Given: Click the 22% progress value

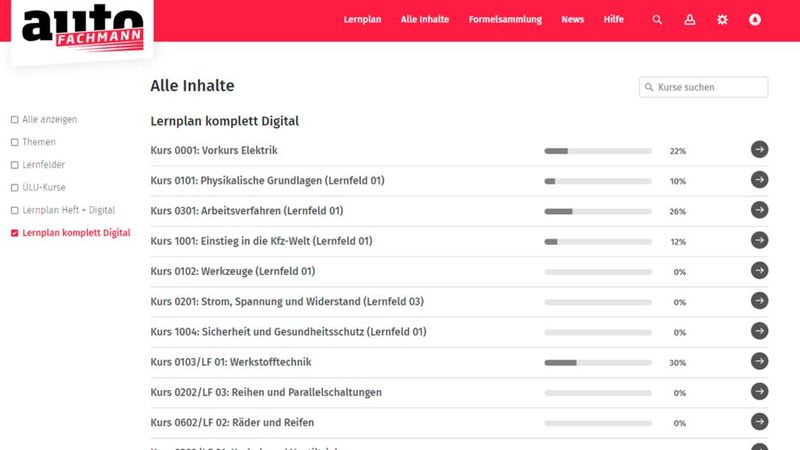Looking at the screenshot, I should 678,151.
